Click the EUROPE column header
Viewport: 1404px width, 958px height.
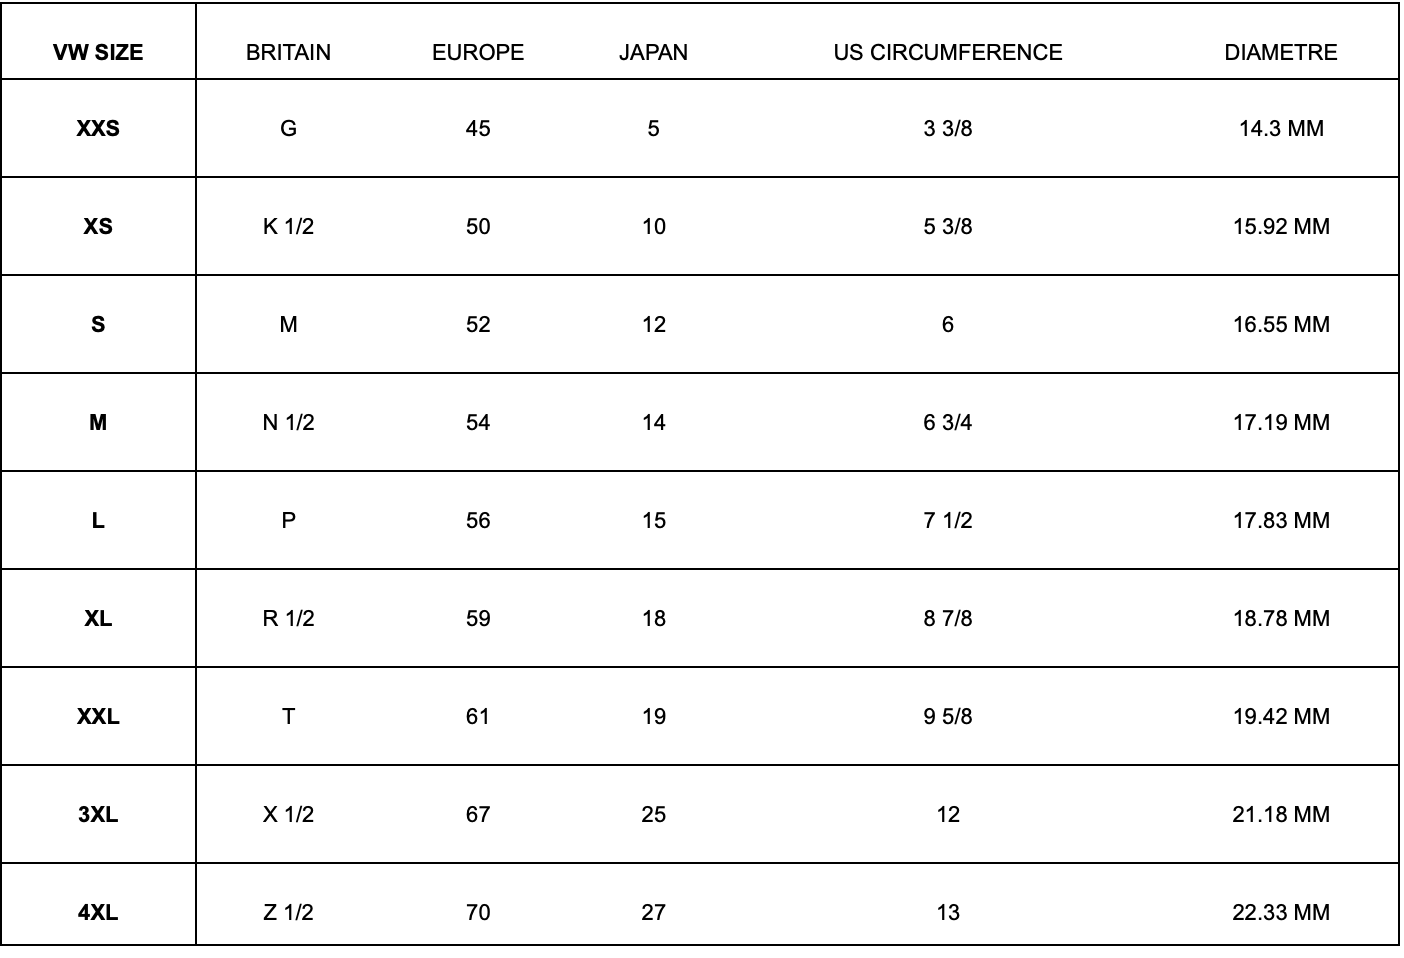pos(478,52)
